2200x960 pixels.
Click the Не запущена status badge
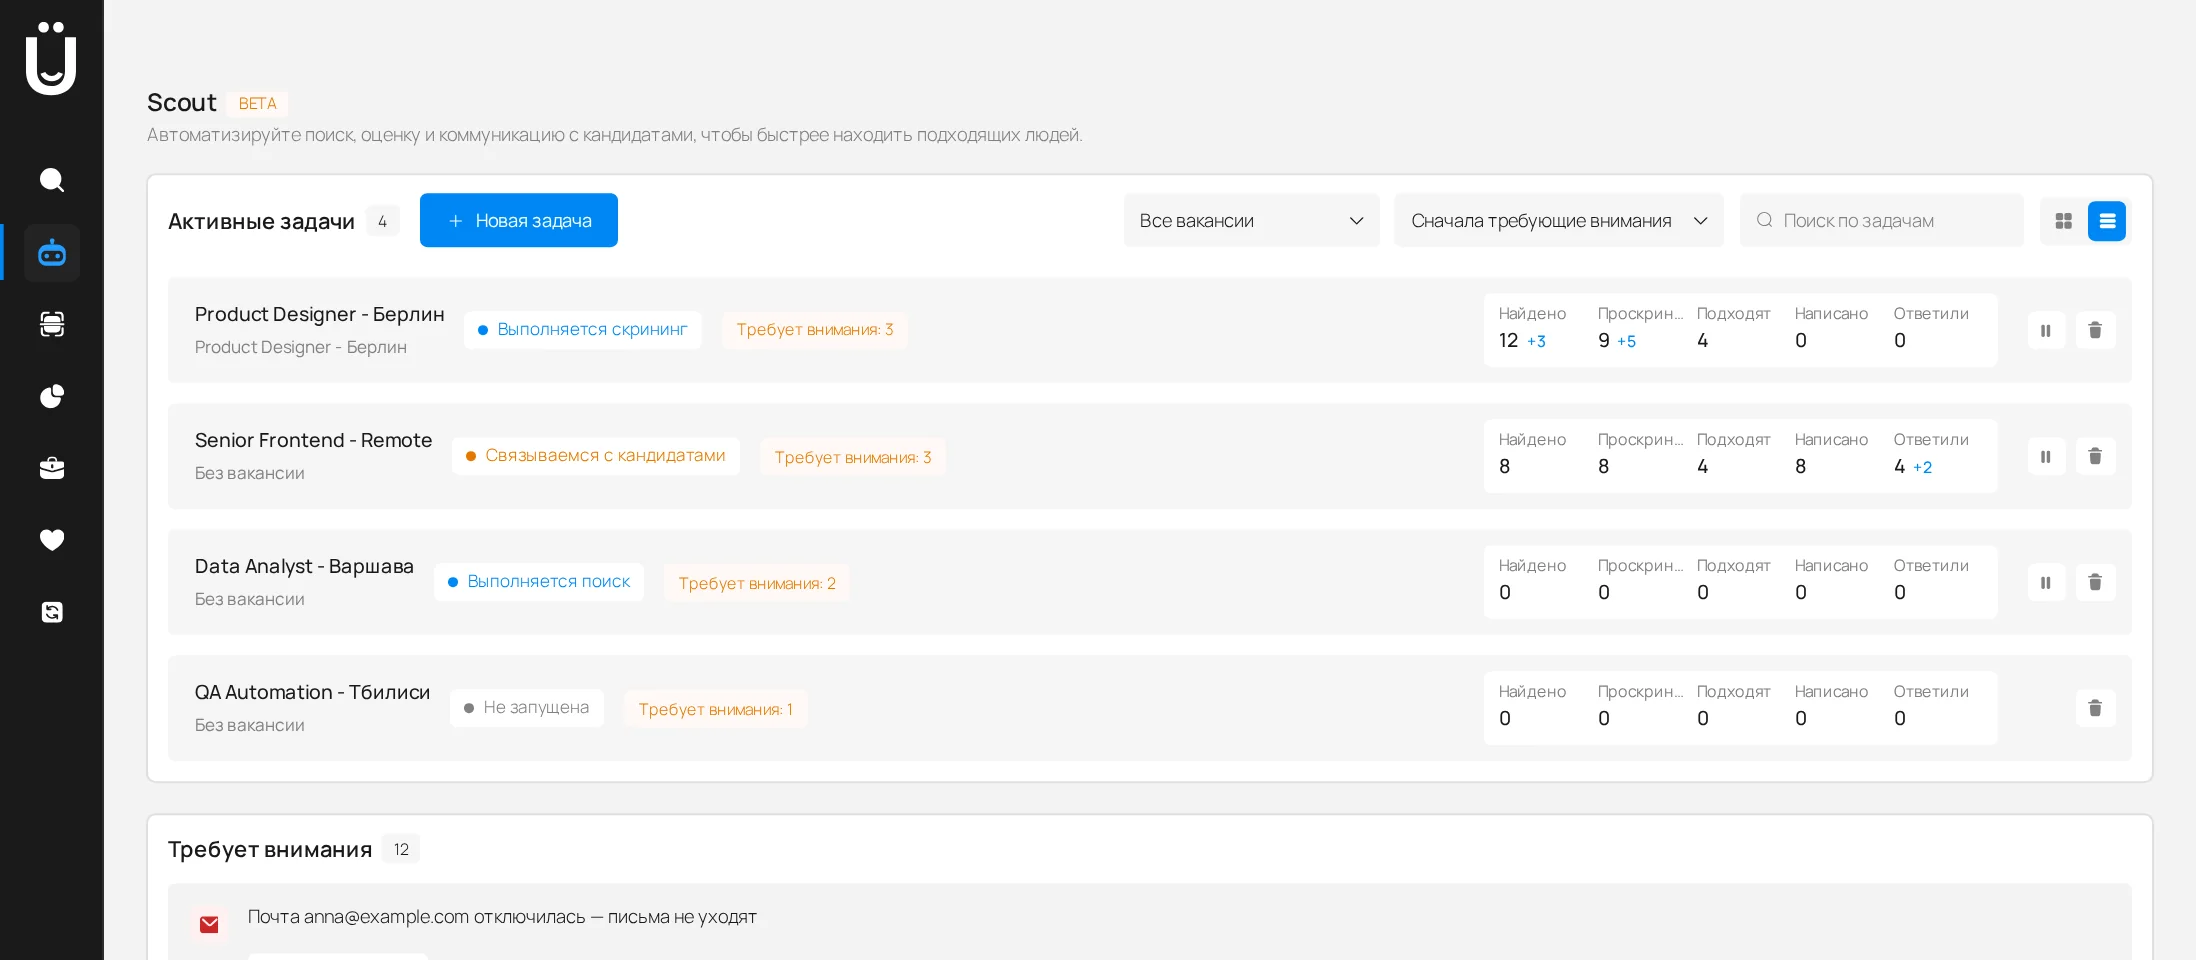527,708
